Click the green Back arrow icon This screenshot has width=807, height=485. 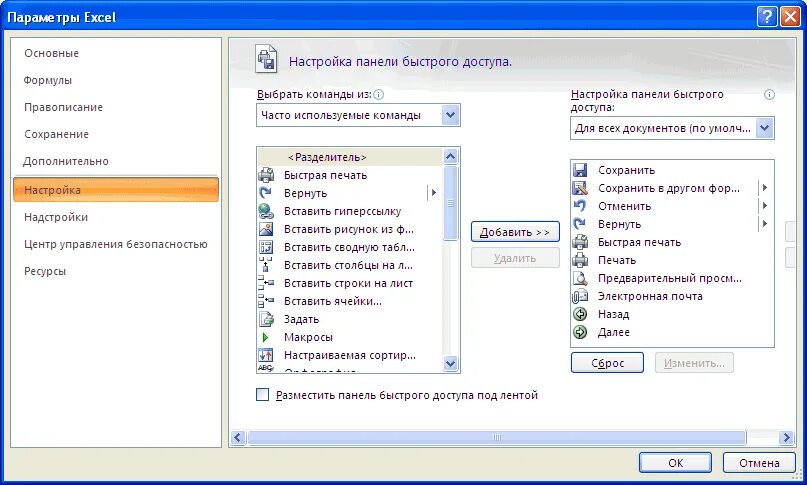[x=580, y=314]
